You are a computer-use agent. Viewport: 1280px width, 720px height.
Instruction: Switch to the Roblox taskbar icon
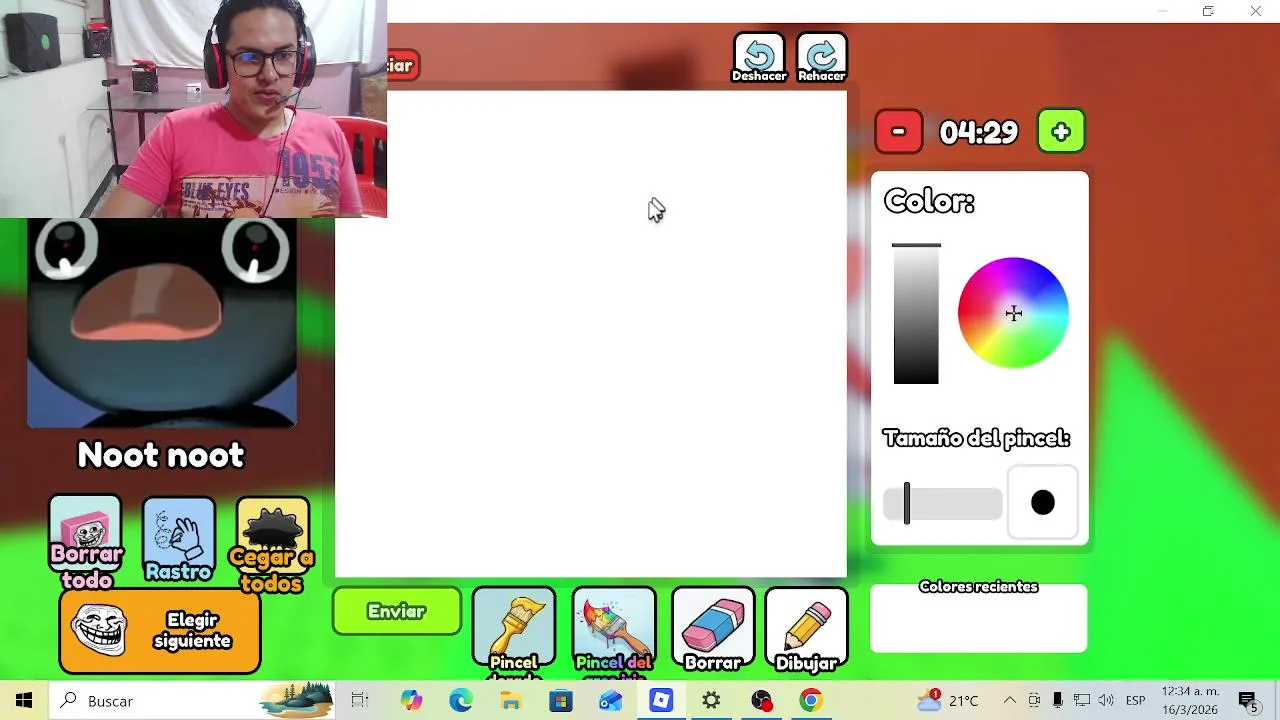point(661,701)
